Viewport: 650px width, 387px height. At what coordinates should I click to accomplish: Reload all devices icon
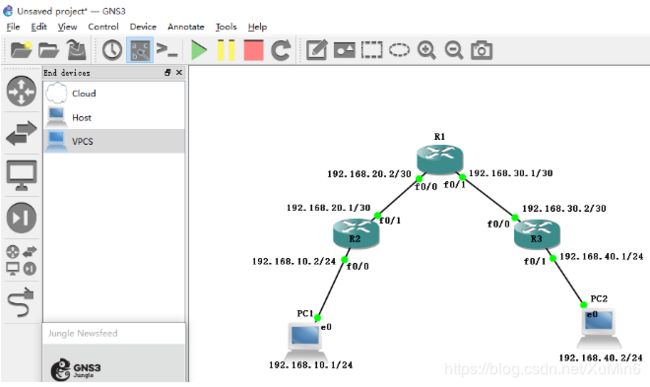click(x=281, y=50)
